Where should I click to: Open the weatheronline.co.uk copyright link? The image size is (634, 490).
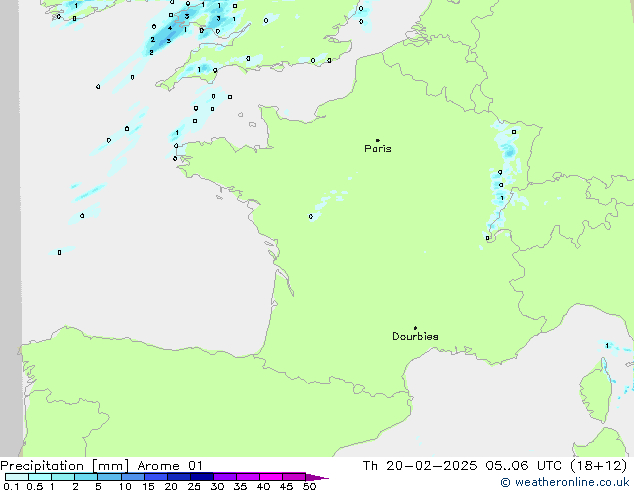point(565,482)
